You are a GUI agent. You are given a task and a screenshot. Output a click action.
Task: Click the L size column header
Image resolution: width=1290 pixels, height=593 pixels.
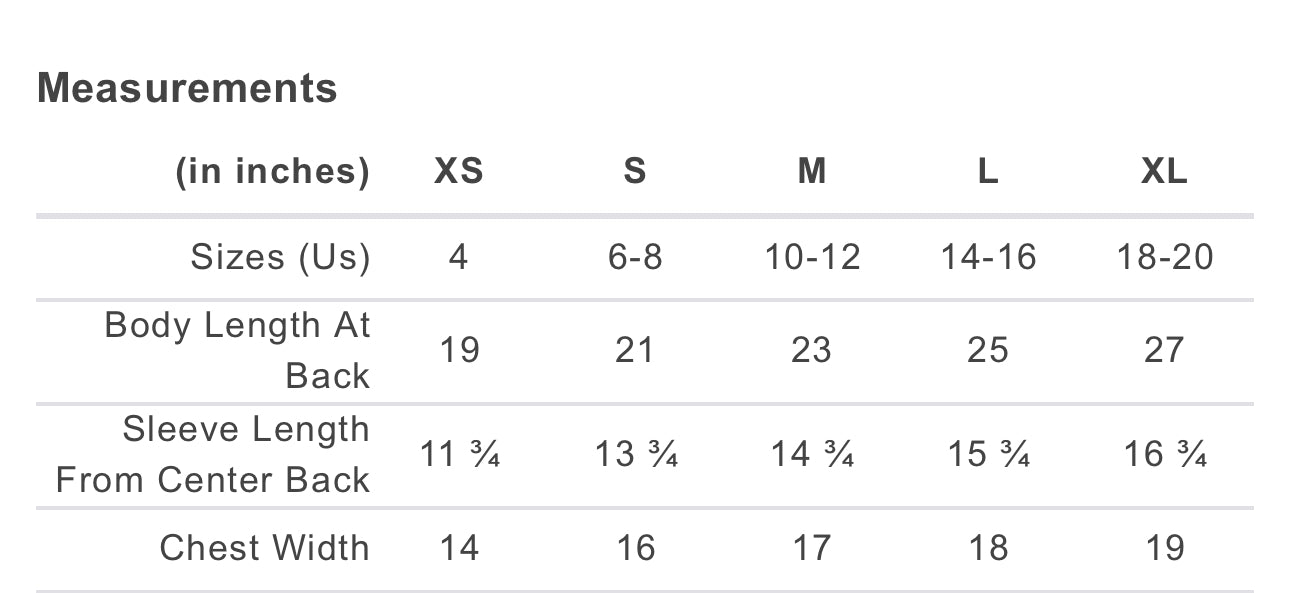[x=988, y=172]
